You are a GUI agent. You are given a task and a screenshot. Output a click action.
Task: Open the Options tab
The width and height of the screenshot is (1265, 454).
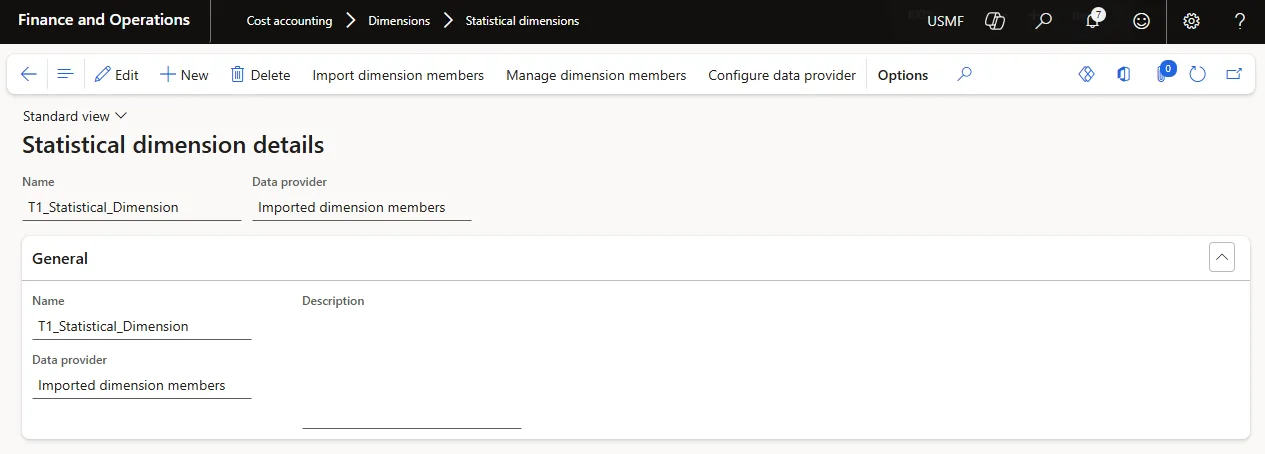[903, 75]
